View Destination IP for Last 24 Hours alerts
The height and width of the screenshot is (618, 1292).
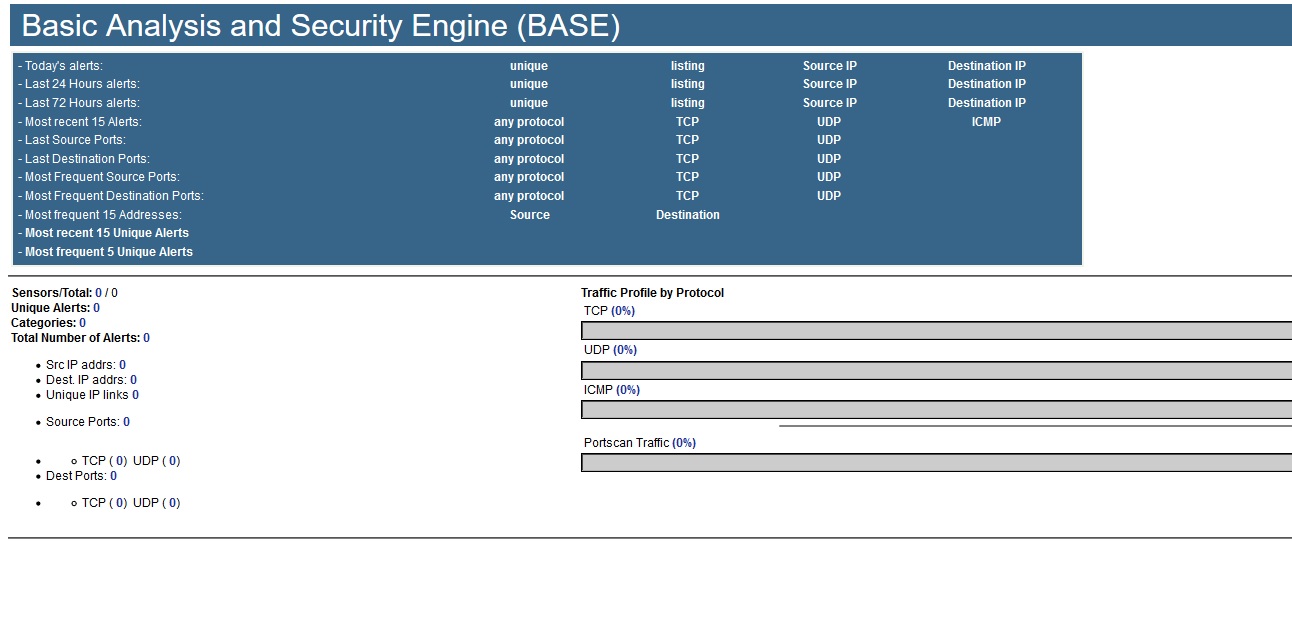point(987,84)
